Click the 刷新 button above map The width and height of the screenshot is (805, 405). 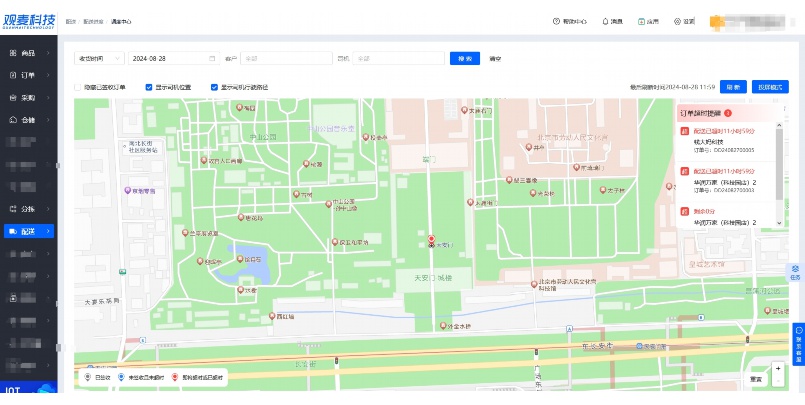733,87
